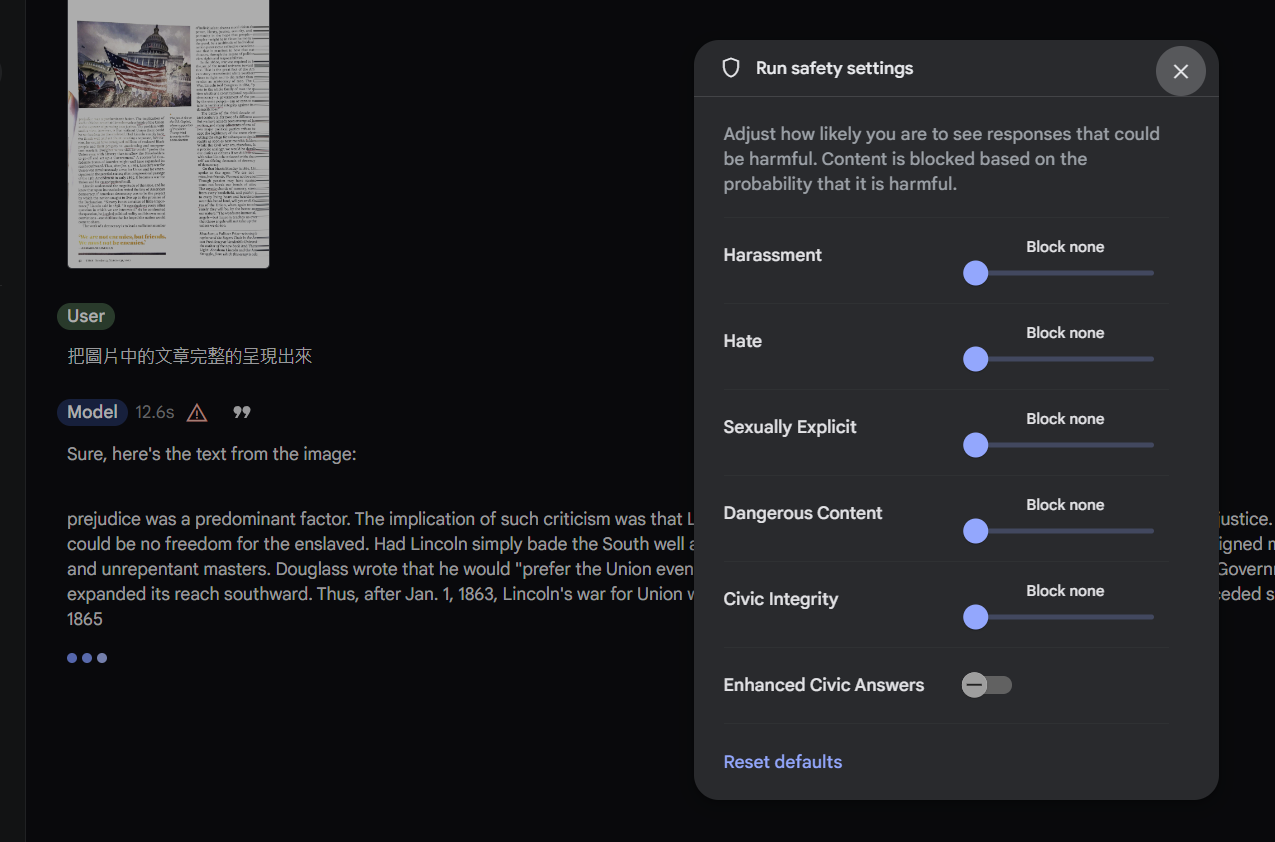Click the Sexually Explicit slider handle
The width and height of the screenshot is (1275, 842).
tap(976, 445)
